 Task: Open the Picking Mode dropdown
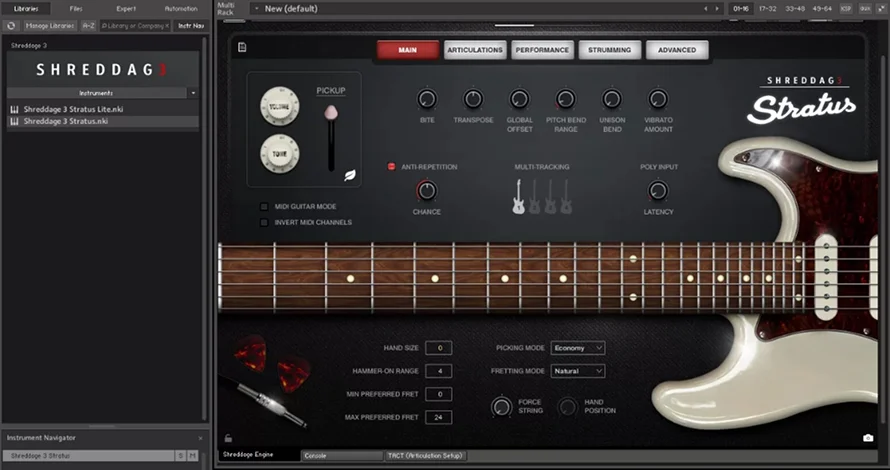(578, 348)
